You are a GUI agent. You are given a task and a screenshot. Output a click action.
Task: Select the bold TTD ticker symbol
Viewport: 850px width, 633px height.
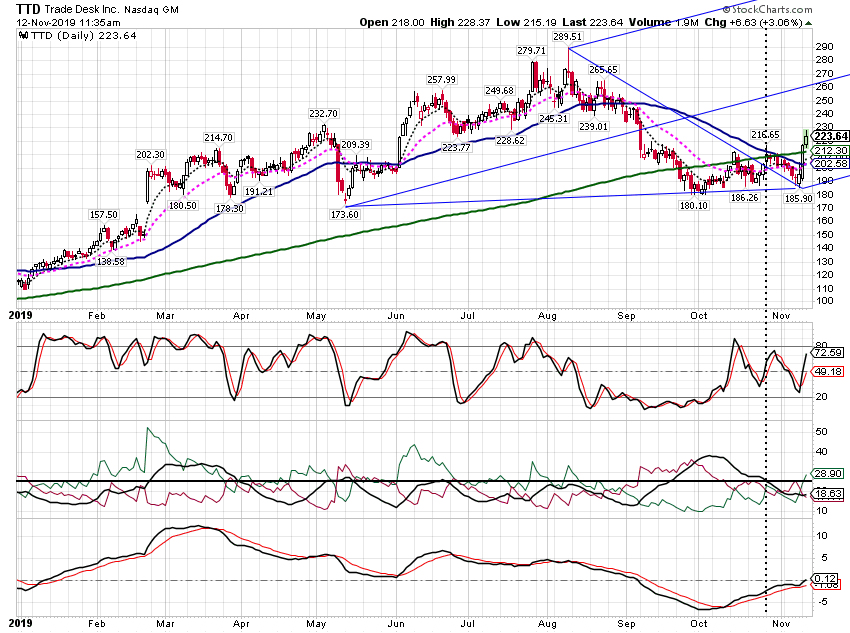coord(28,9)
